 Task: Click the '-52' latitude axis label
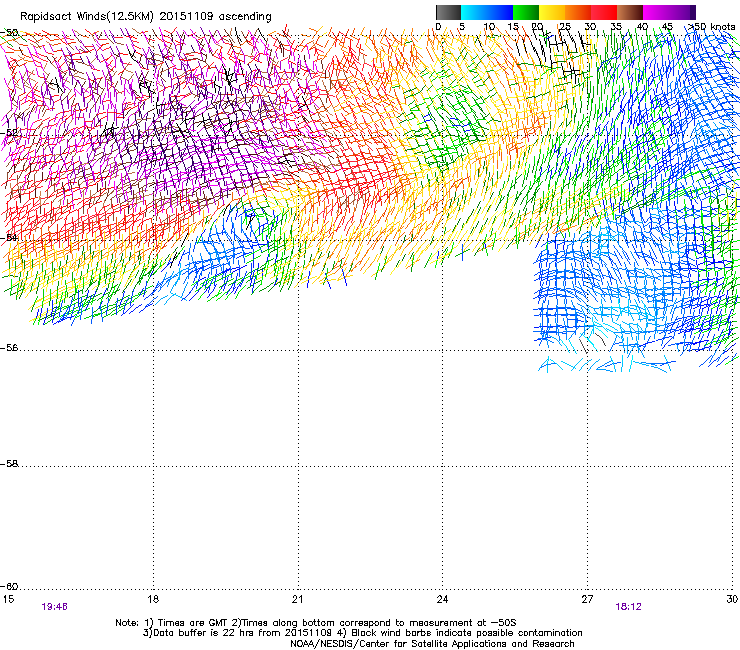(x=9, y=133)
